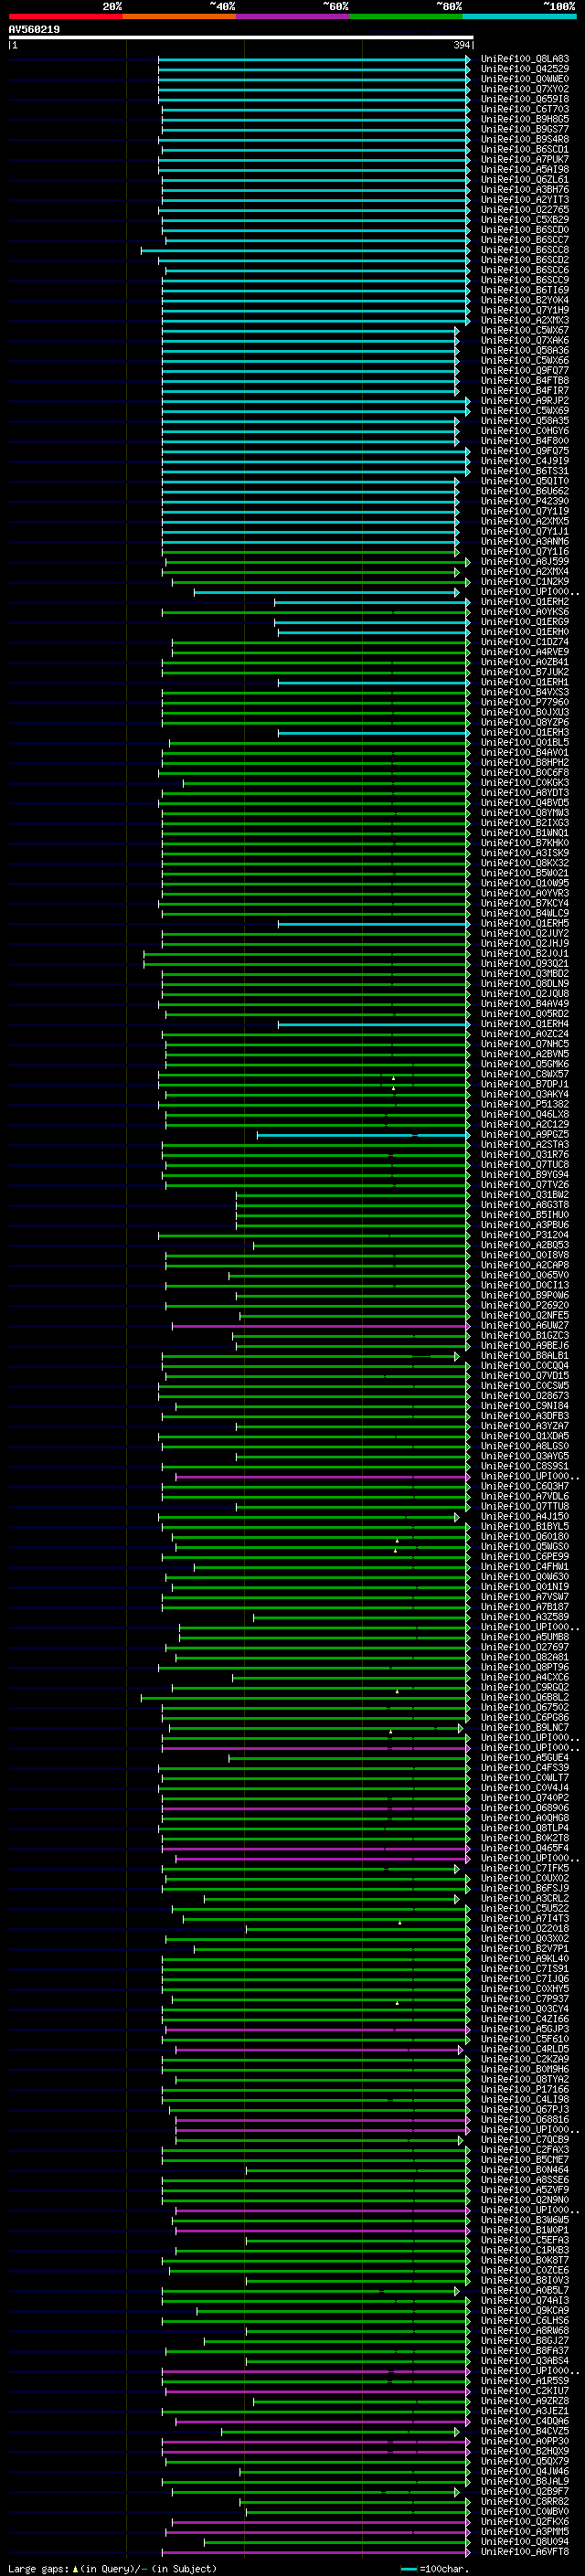Click the ~100% legend label
Screen dimensions: 585x2576
[x=559, y=6]
